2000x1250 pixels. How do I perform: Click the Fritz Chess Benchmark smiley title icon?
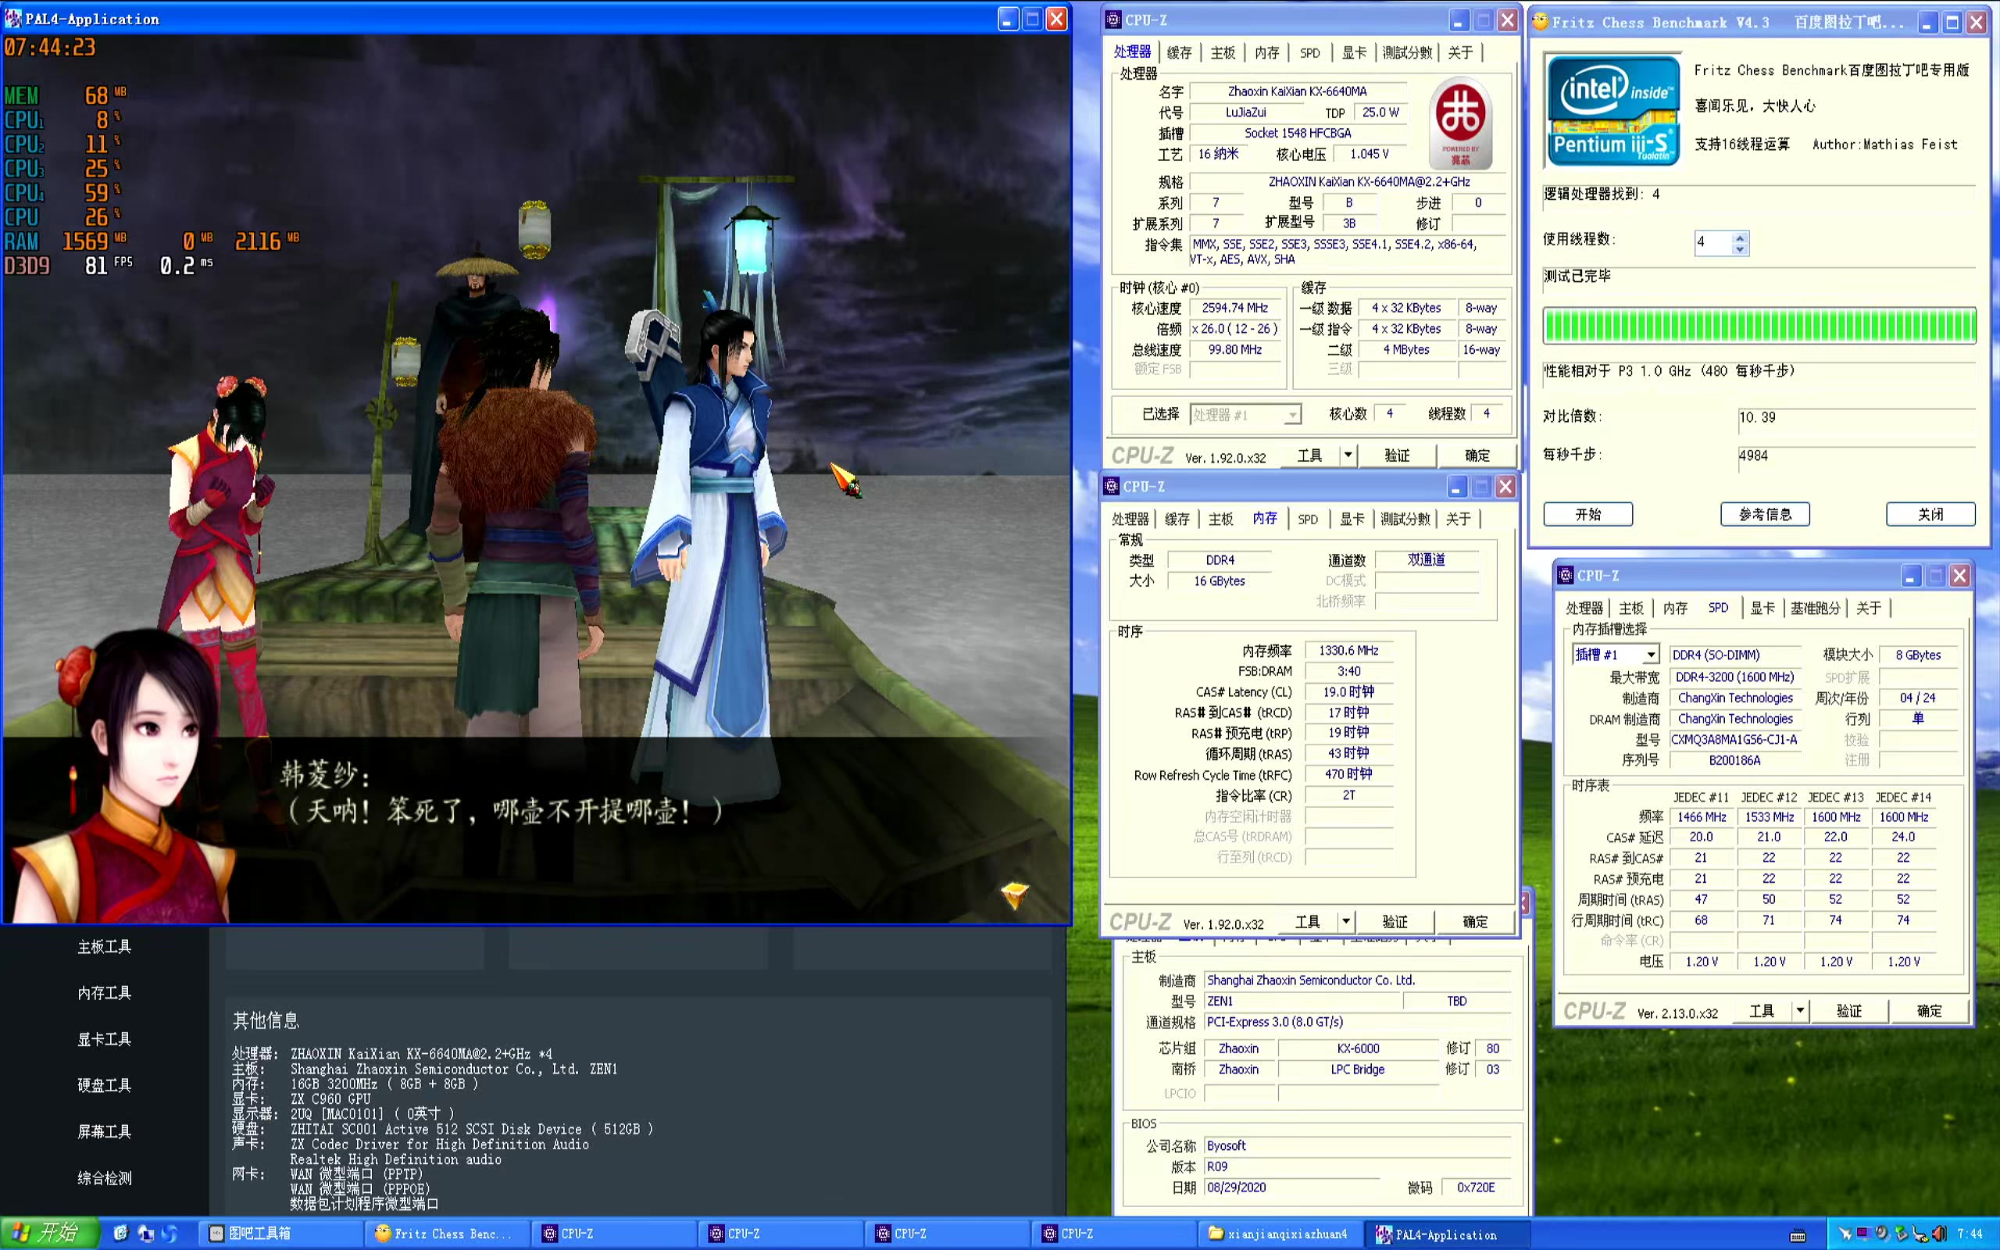tap(1541, 21)
